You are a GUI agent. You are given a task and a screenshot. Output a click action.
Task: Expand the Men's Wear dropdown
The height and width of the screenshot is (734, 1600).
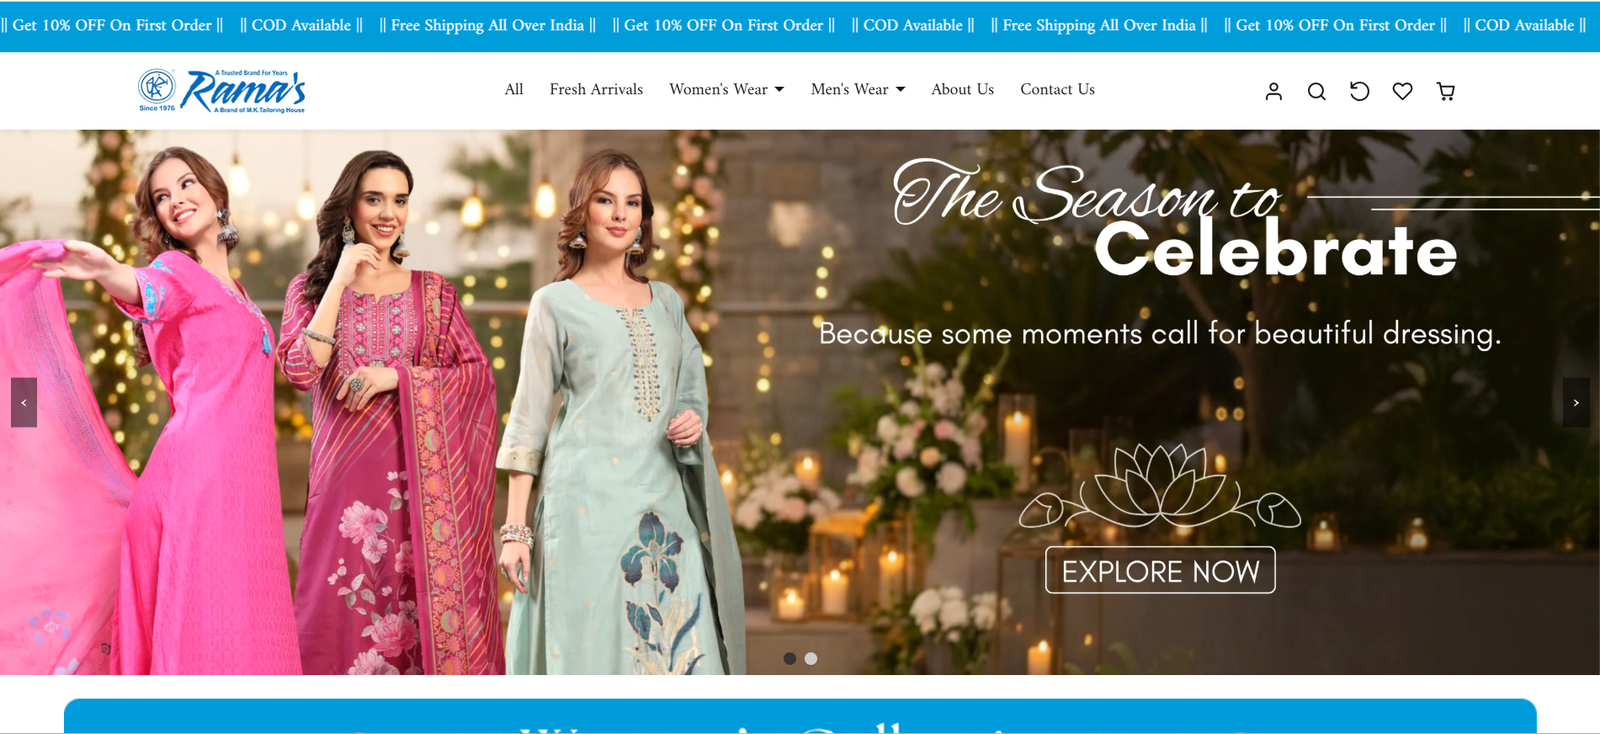point(858,89)
